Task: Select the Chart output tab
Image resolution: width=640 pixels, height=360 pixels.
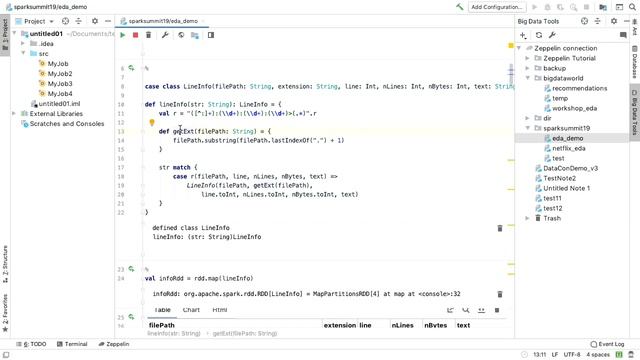Action: pos(191,310)
